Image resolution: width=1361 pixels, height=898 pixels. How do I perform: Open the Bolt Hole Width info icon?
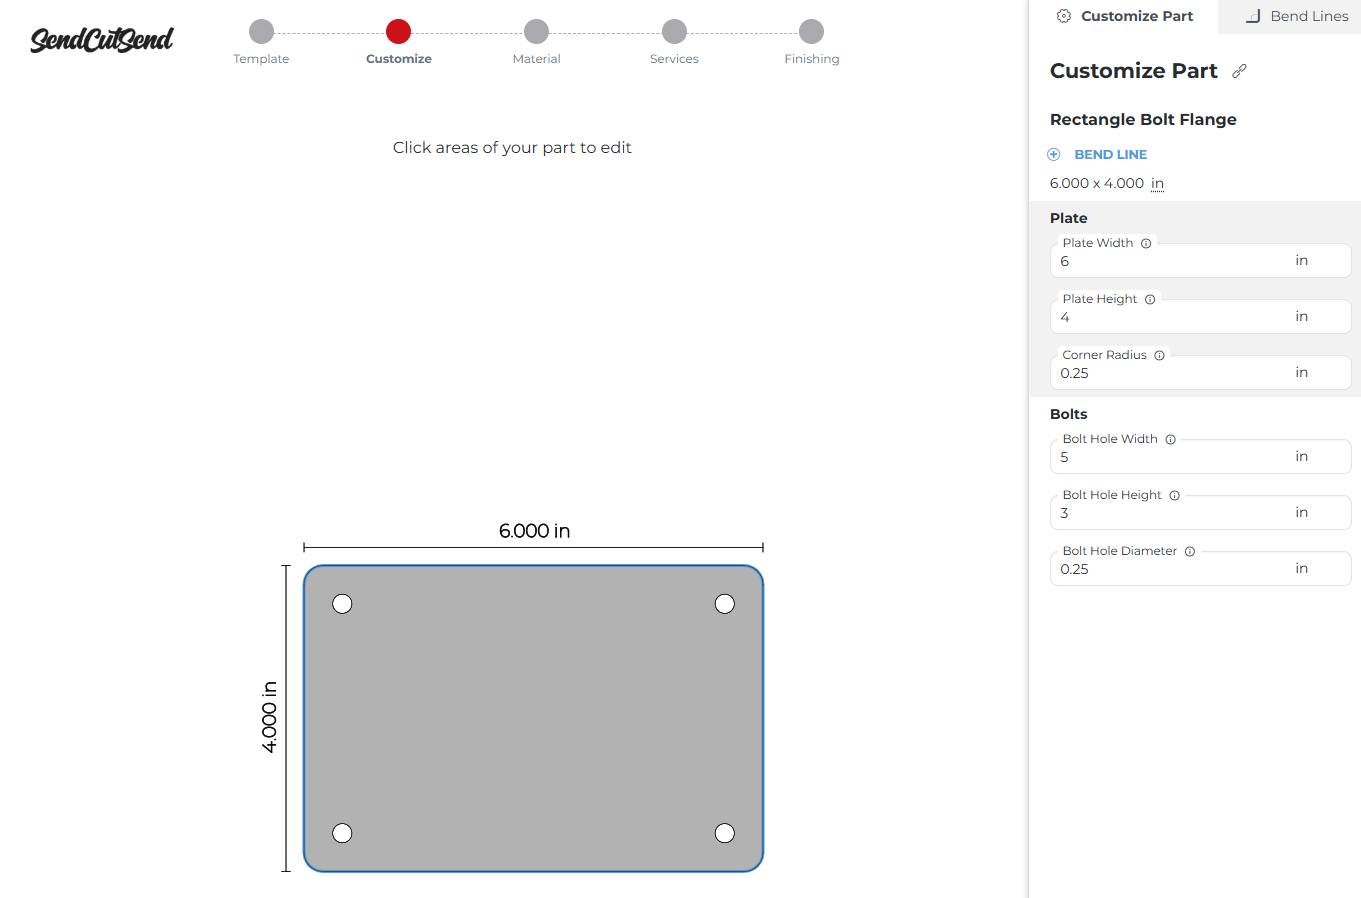[1170, 439]
